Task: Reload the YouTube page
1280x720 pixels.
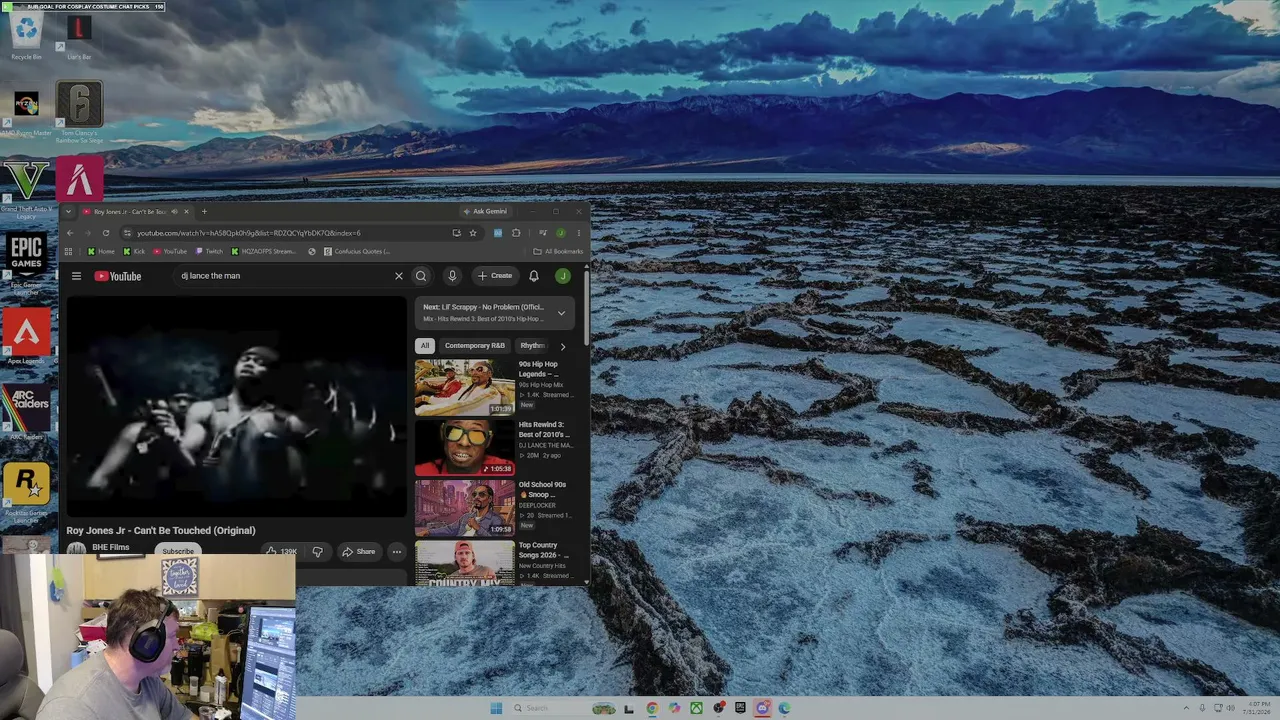Action: tap(106, 233)
